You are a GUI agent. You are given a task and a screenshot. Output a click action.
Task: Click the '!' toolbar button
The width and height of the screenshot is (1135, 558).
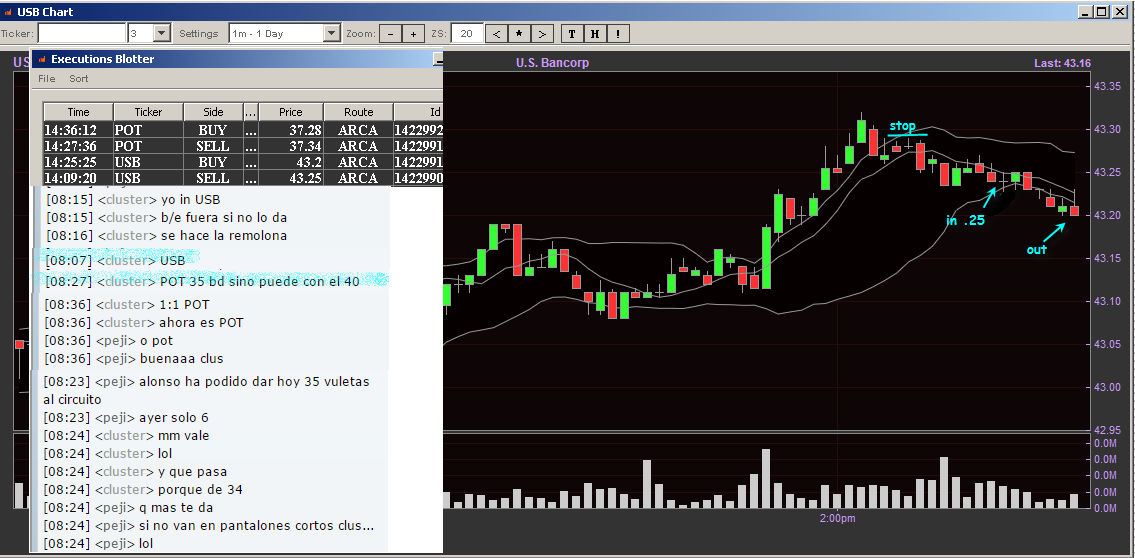(617, 33)
